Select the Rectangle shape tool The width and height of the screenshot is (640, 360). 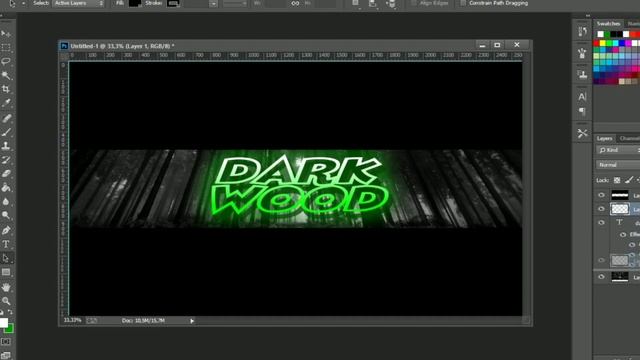pyautogui.click(x=6, y=272)
